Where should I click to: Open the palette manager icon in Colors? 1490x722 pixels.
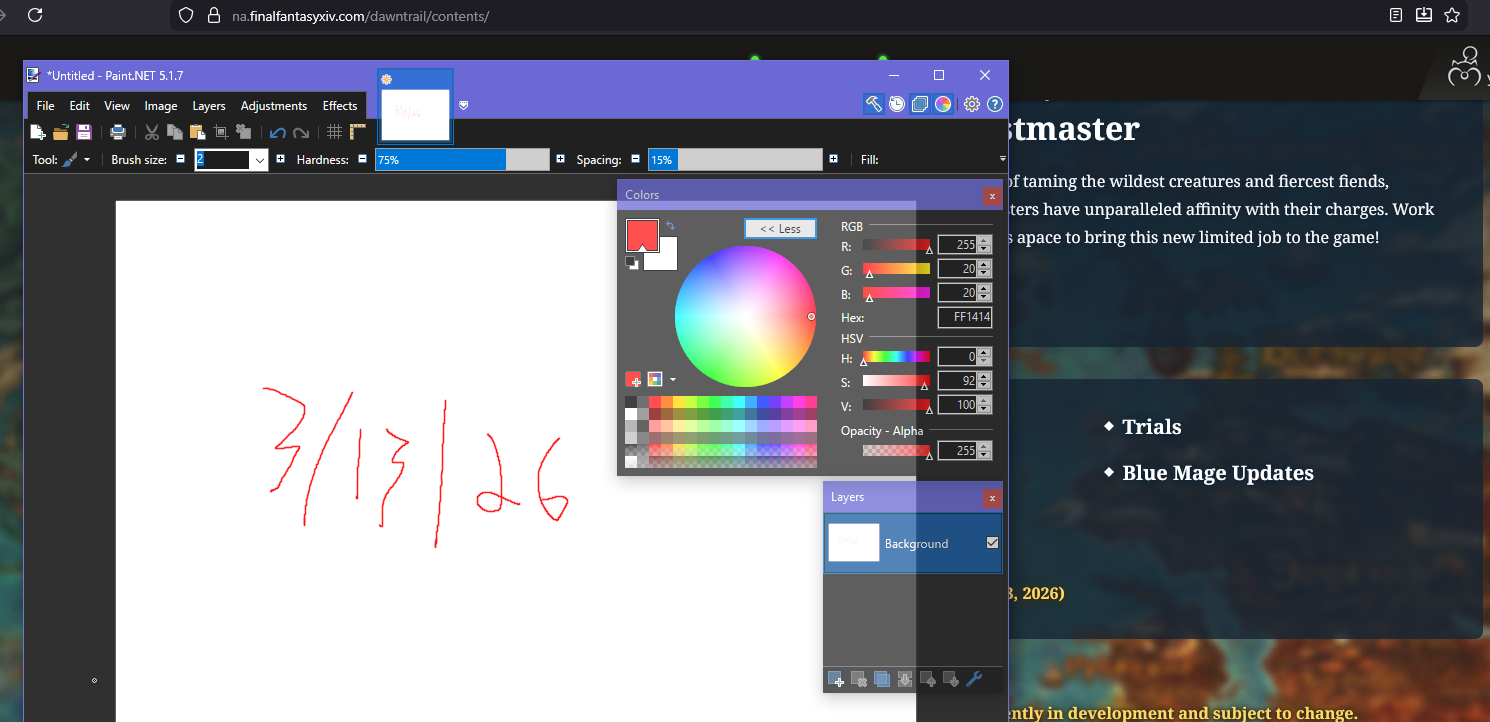[x=655, y=379]
